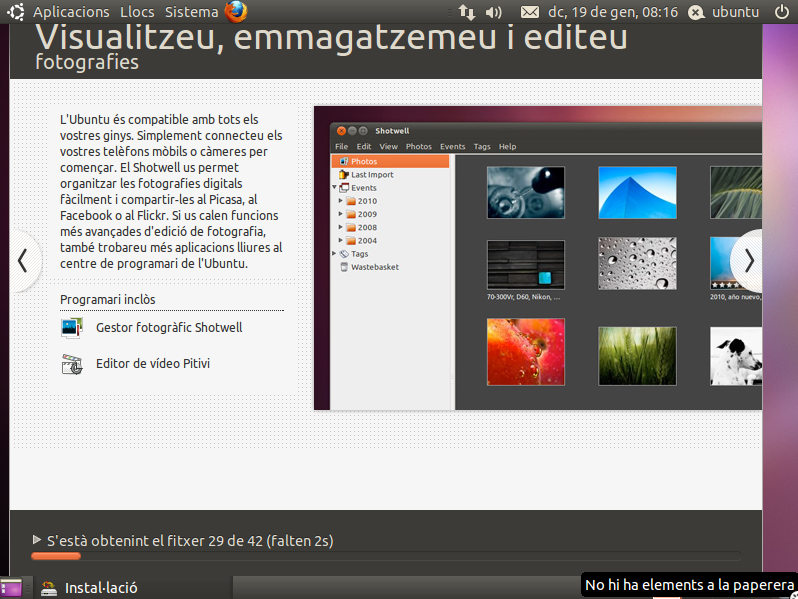Close the Shotwell window red button
The height and width of the screenshot is (599, 798).
[341, 131]
